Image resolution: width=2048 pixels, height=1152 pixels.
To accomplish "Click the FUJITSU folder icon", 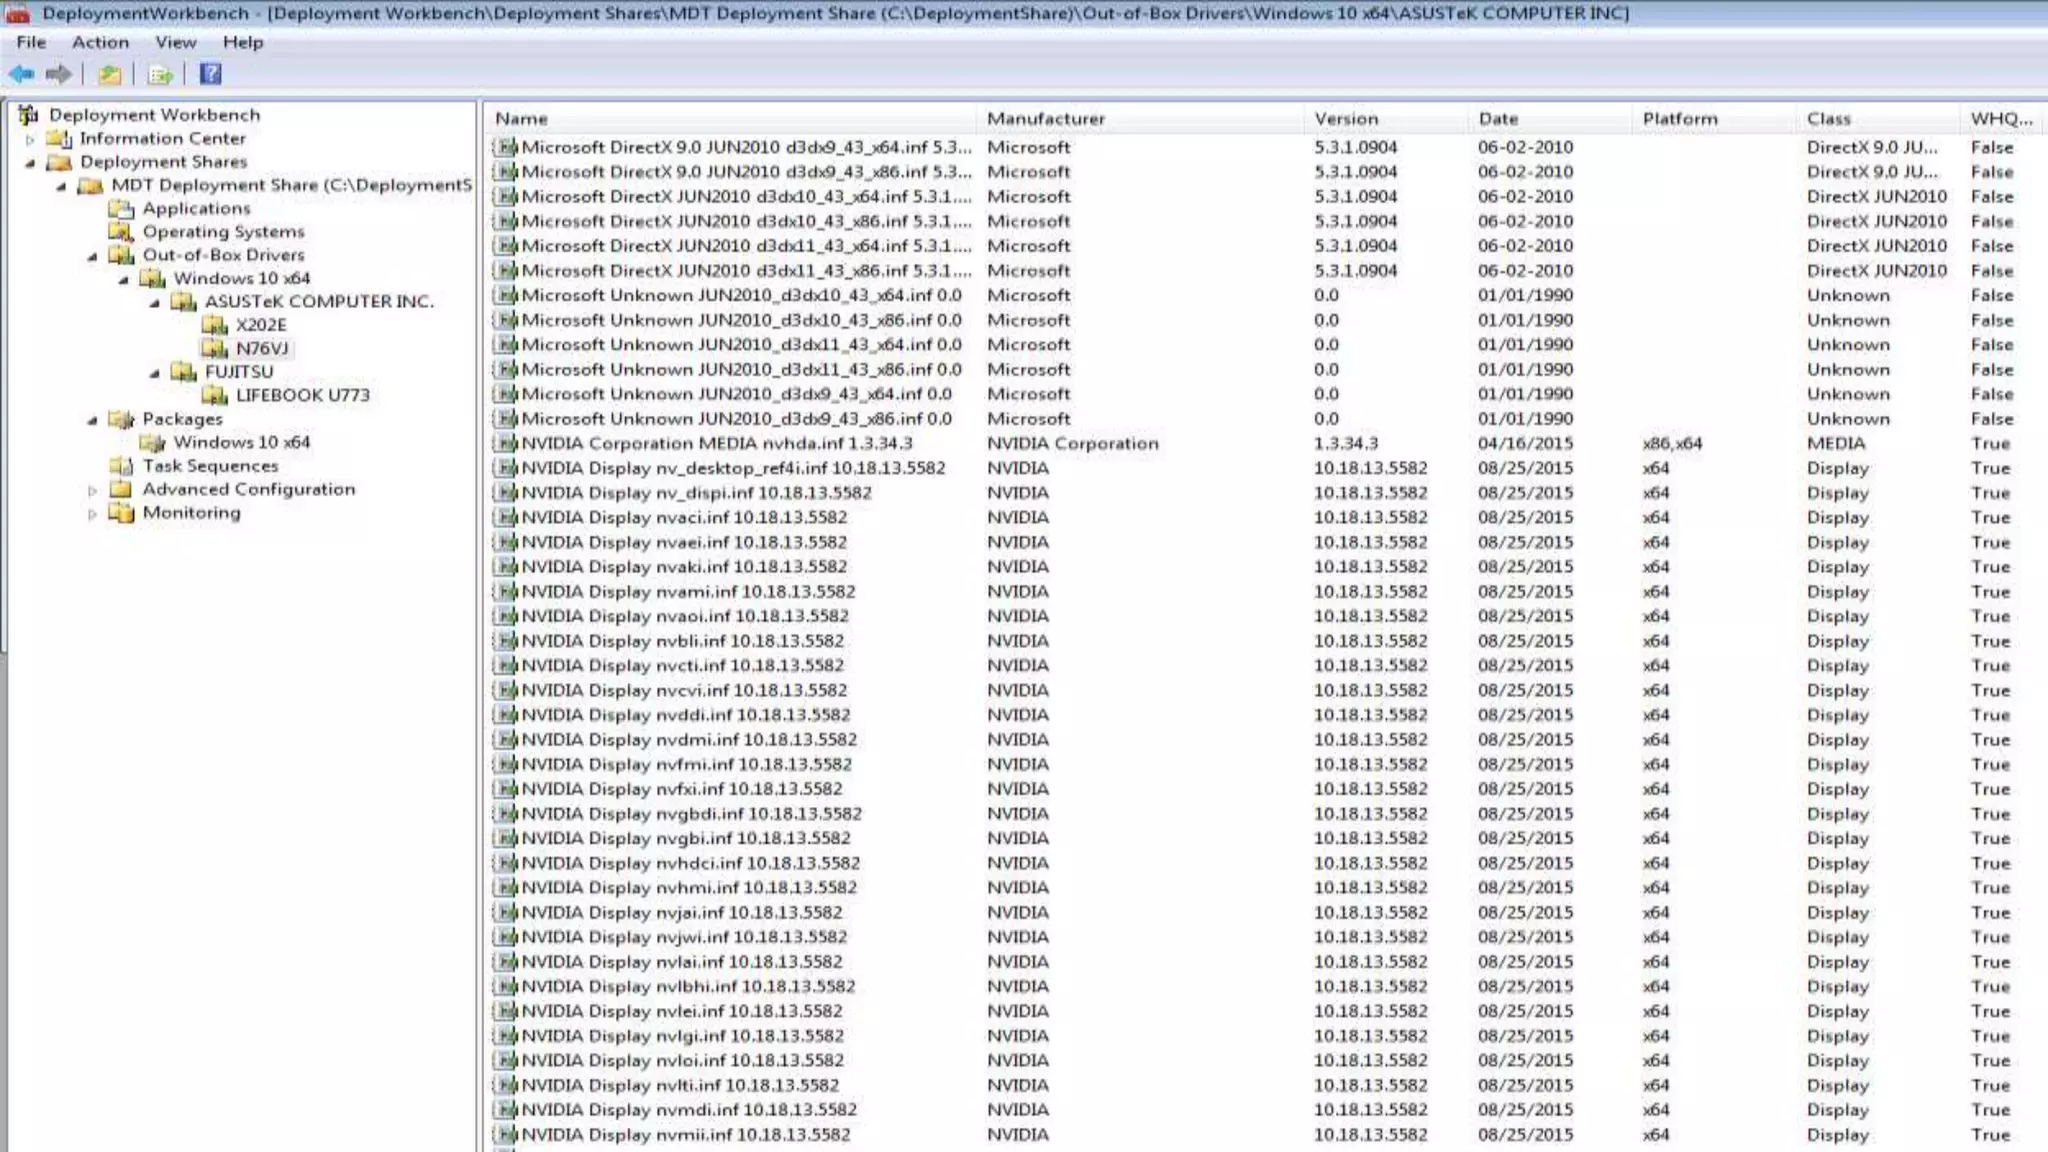I will pyautogui.click(x=184, y=372).
